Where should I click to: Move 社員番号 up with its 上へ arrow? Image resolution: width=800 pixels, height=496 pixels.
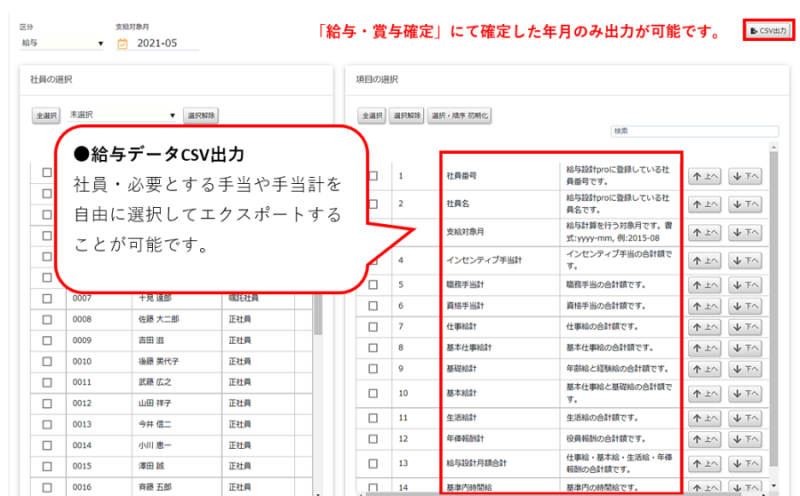705,177
